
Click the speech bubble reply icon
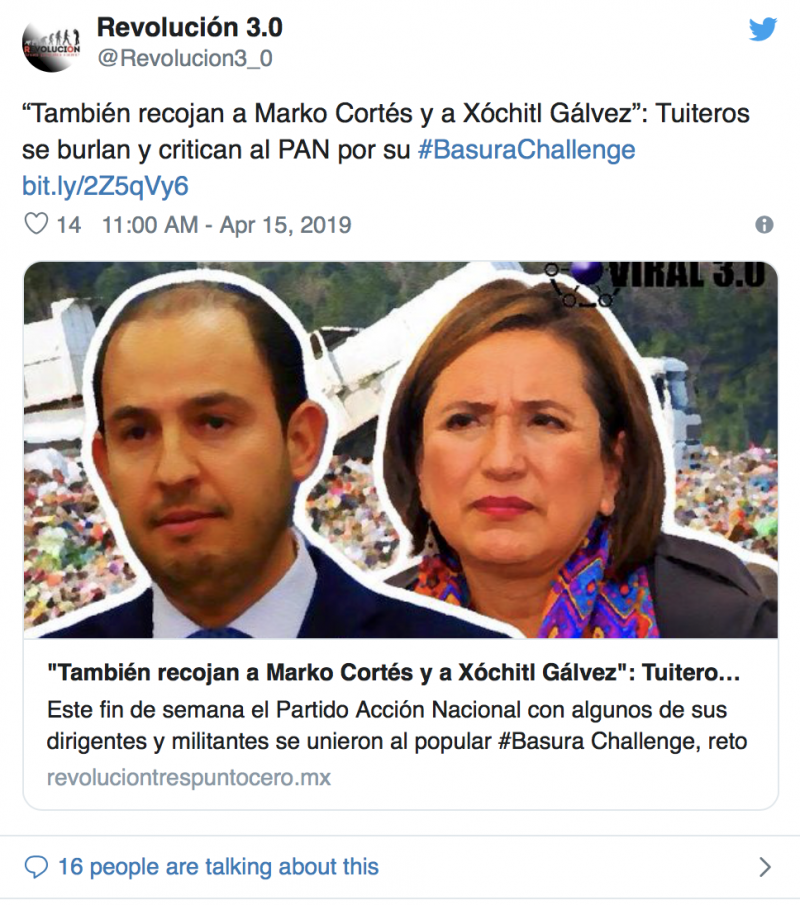tap(36, 867)
